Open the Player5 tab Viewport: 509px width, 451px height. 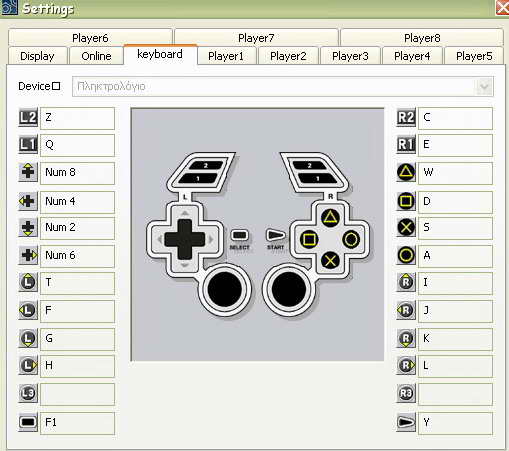[x=474, y=56]
